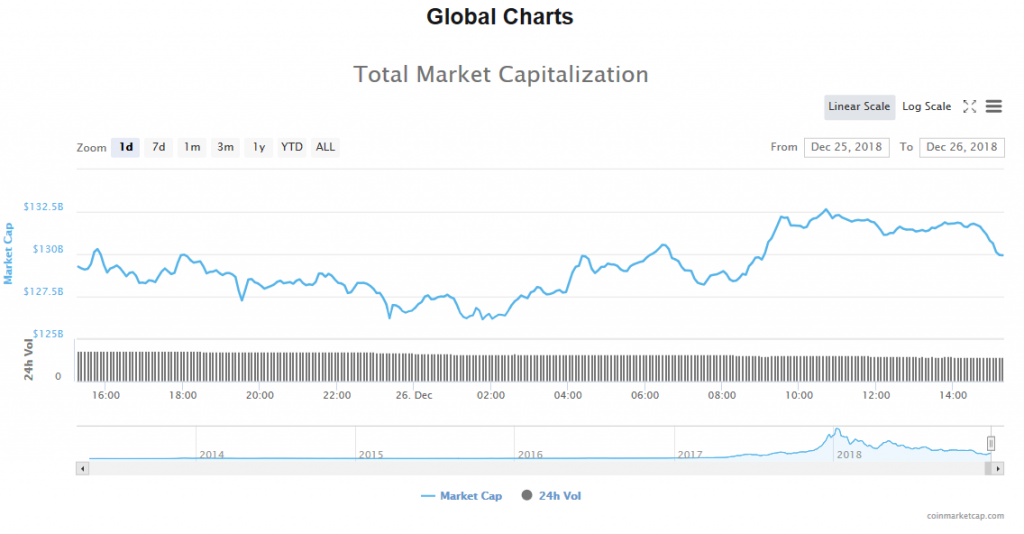1024x534 pixels.
Task: Toggle fullscreen chart view icon
Action: click(x=969, y=107)
